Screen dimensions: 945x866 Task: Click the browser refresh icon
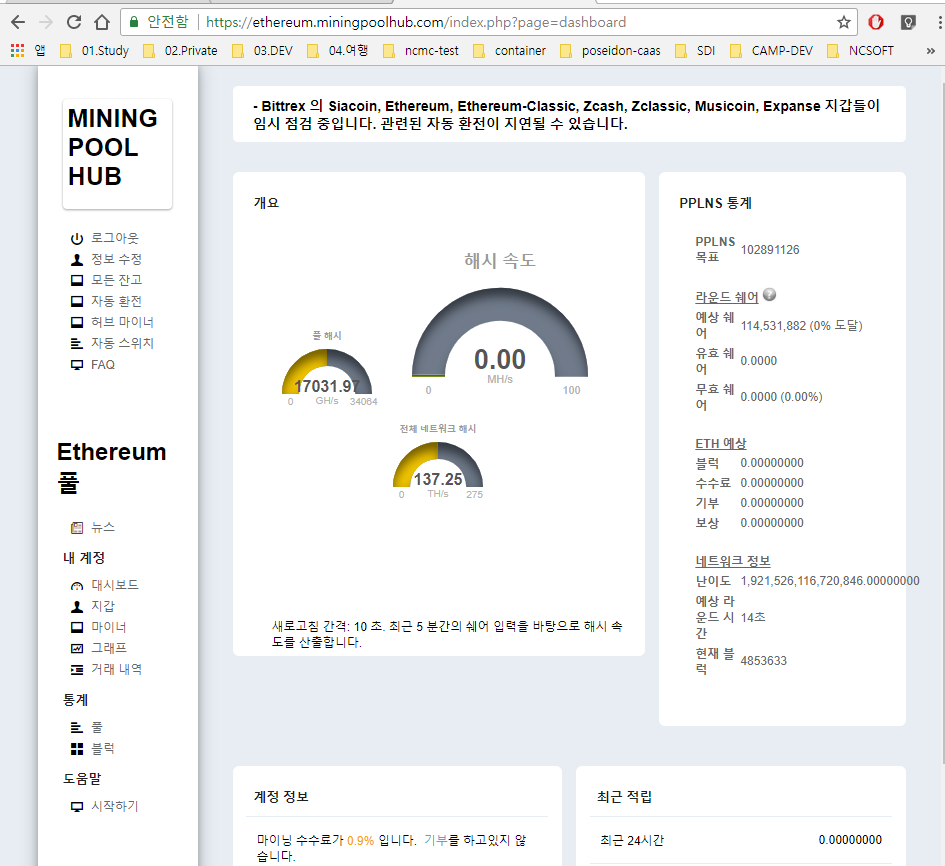click(72, 20)
